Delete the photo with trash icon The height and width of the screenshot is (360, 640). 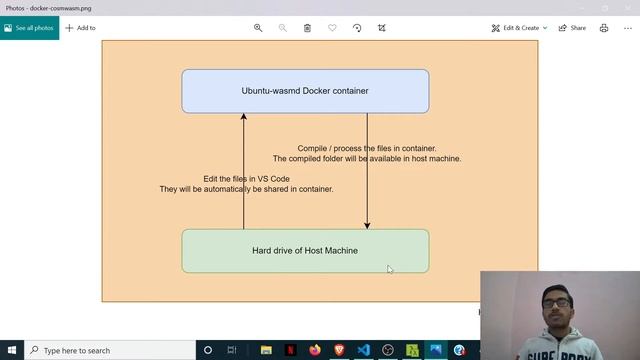click(307, 28)
